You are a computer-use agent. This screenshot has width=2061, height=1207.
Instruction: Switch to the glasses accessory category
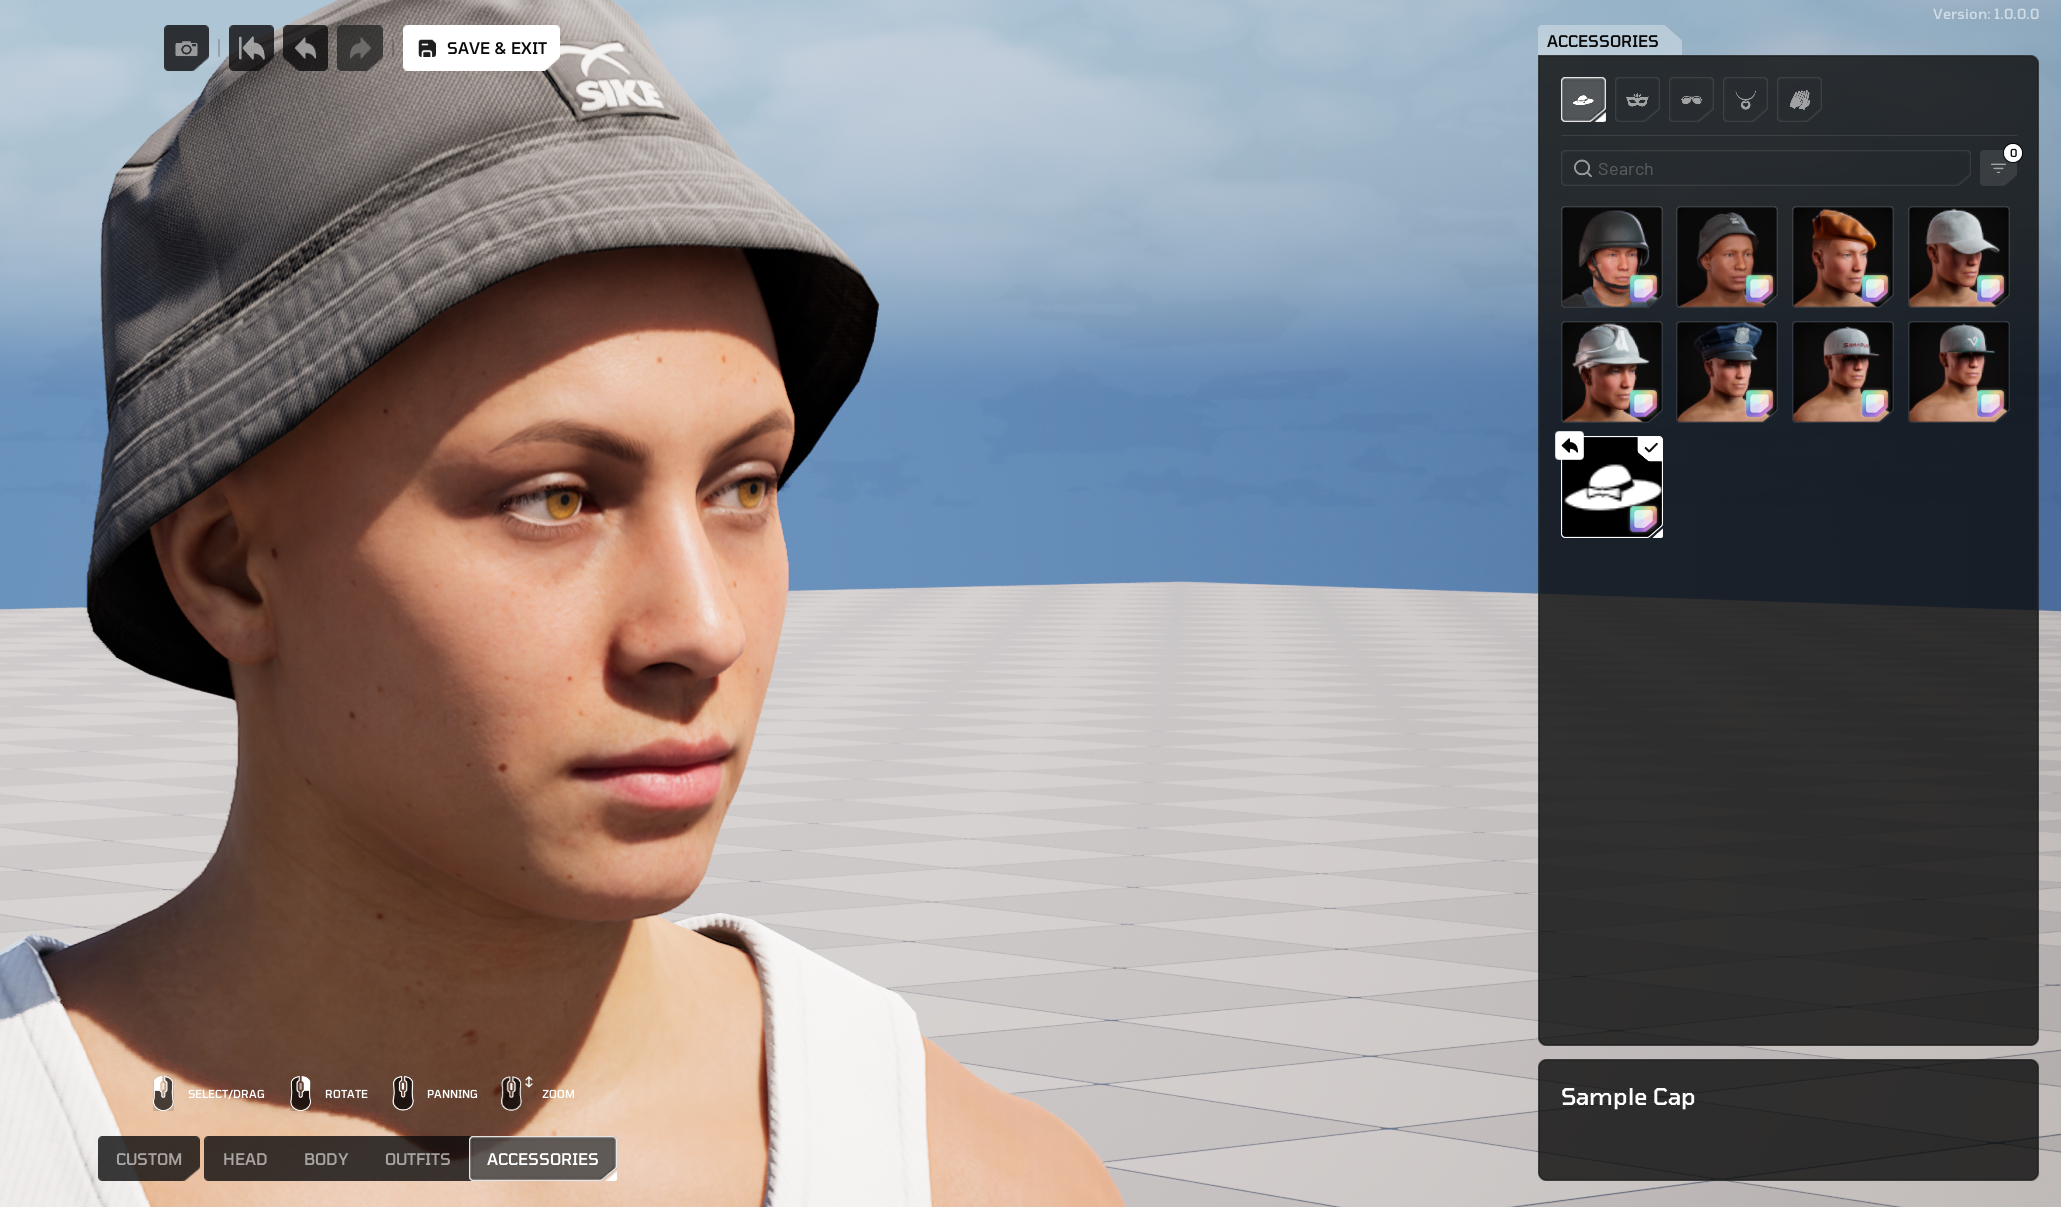[x=1691, y=100]
